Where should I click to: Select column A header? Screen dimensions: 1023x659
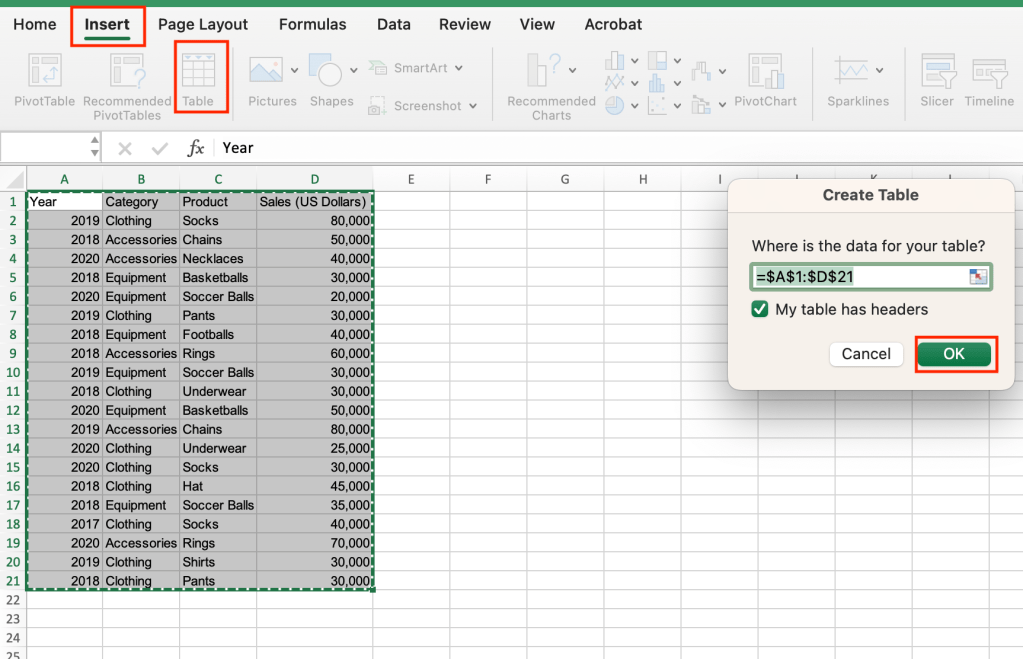tap(64, 179)
